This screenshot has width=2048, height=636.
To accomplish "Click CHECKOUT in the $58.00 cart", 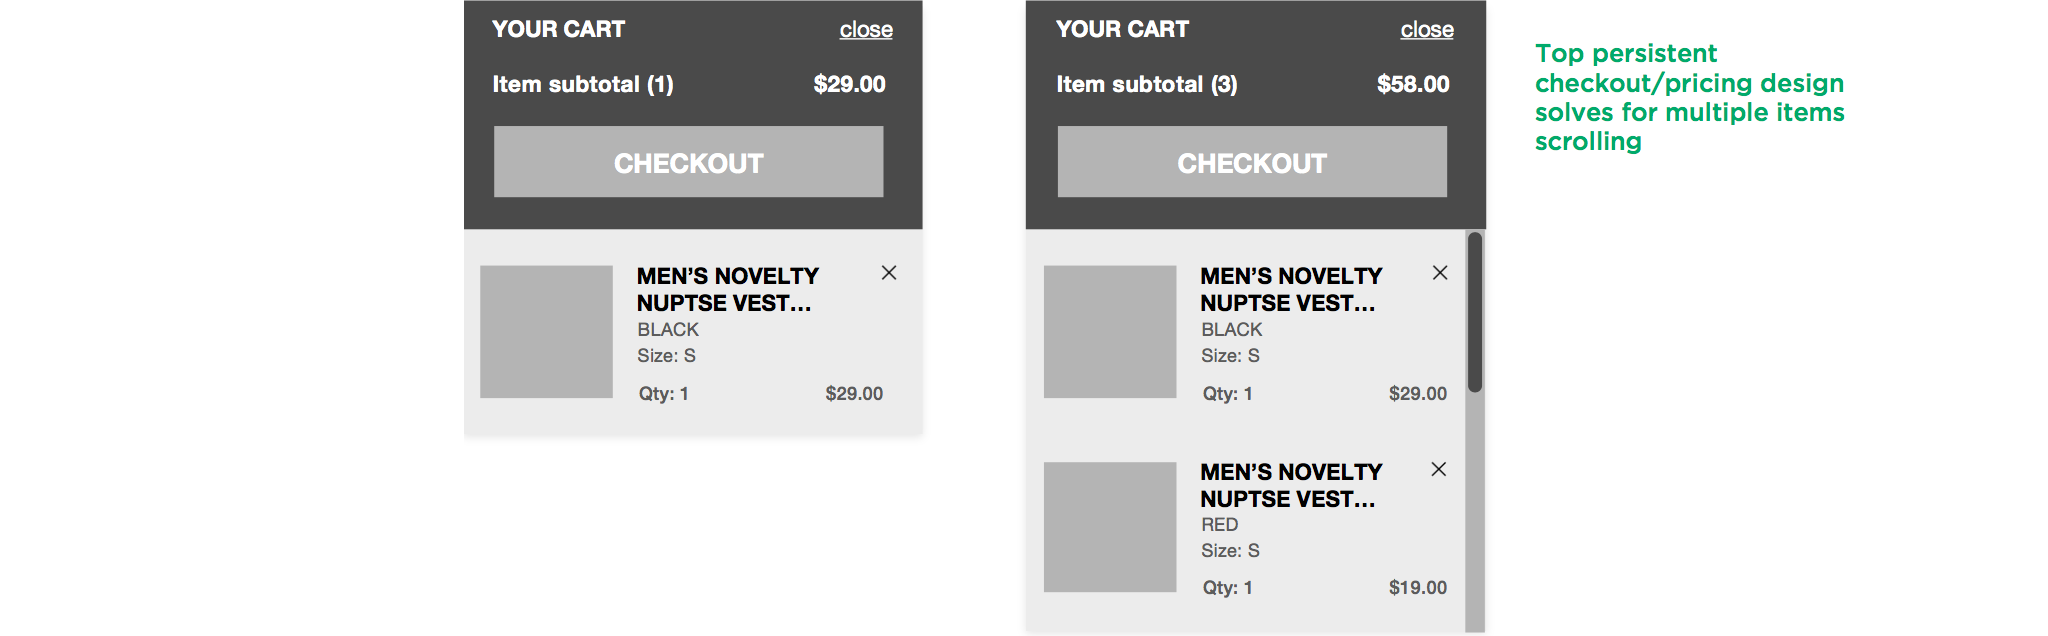I will tap(1252, 162).
